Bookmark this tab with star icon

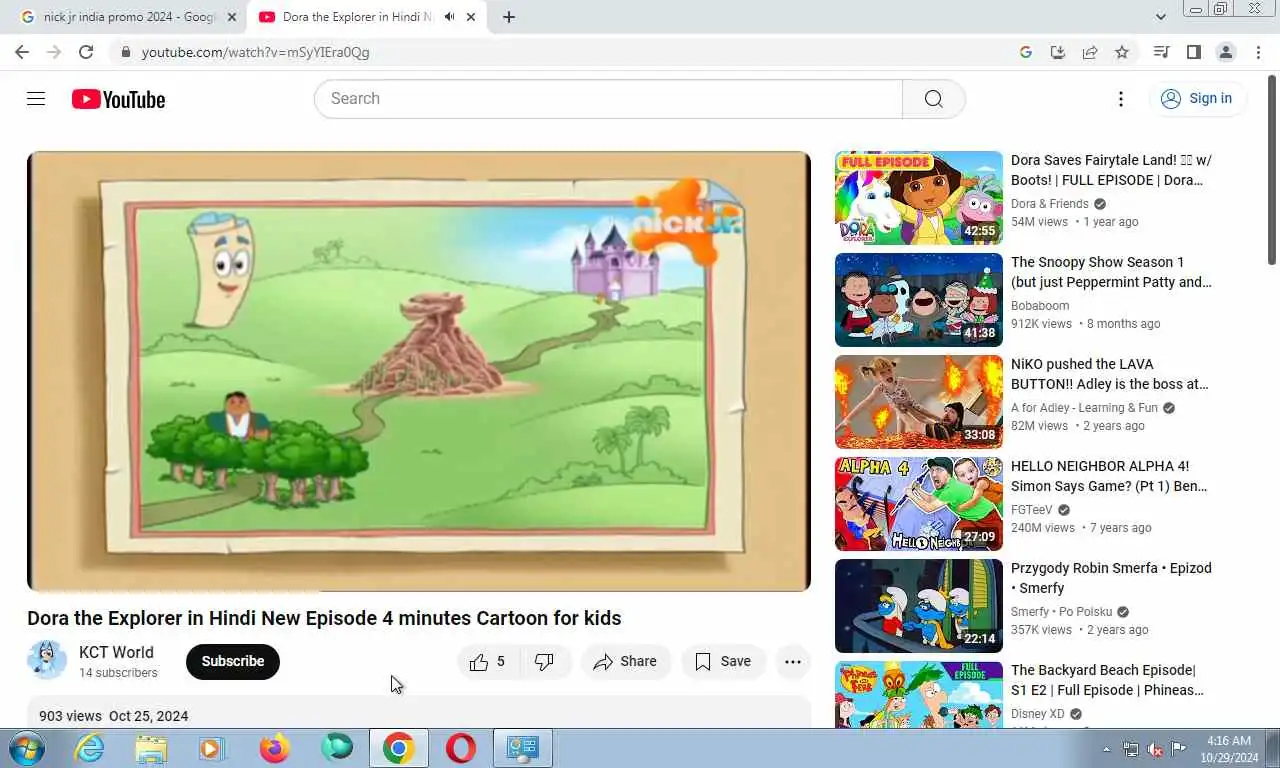[x=1122, y=52]
